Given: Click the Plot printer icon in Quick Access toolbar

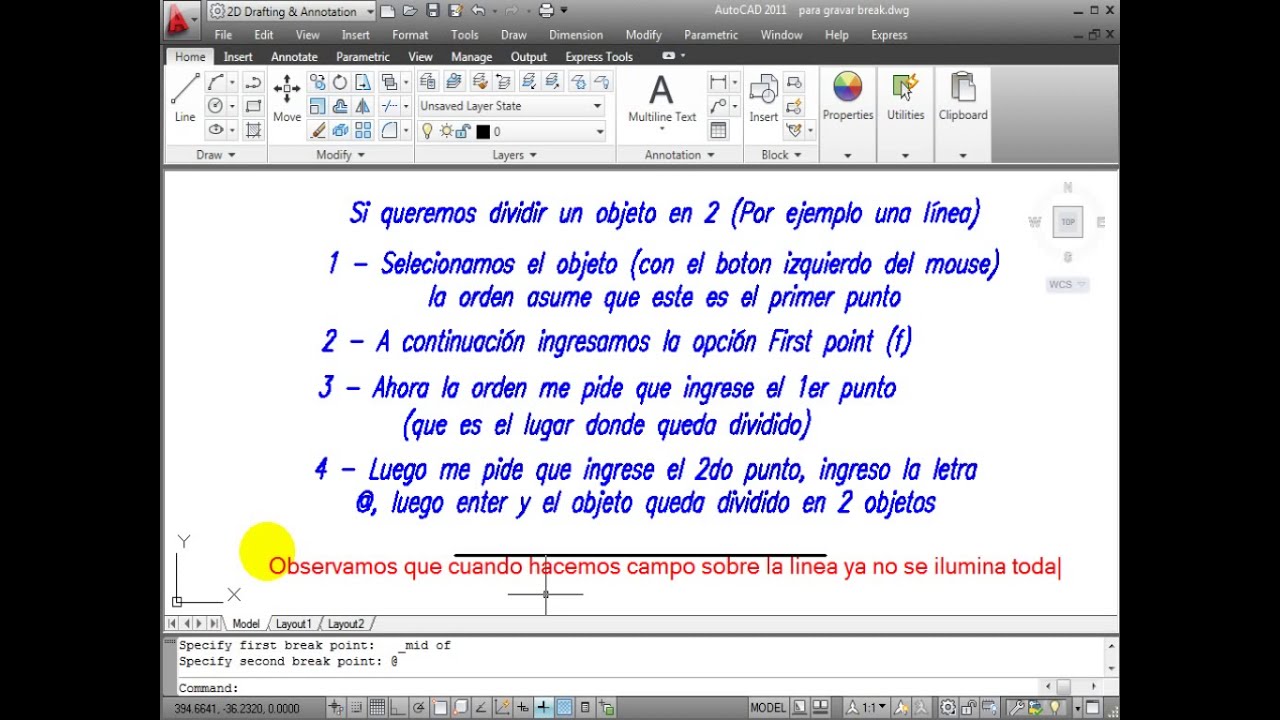Looking at the screenshot, I should tap(547, 11).
